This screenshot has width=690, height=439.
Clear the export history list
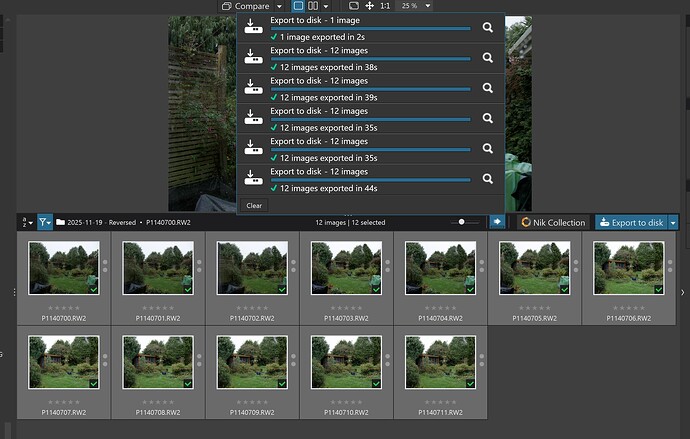(x=254, y=205)
